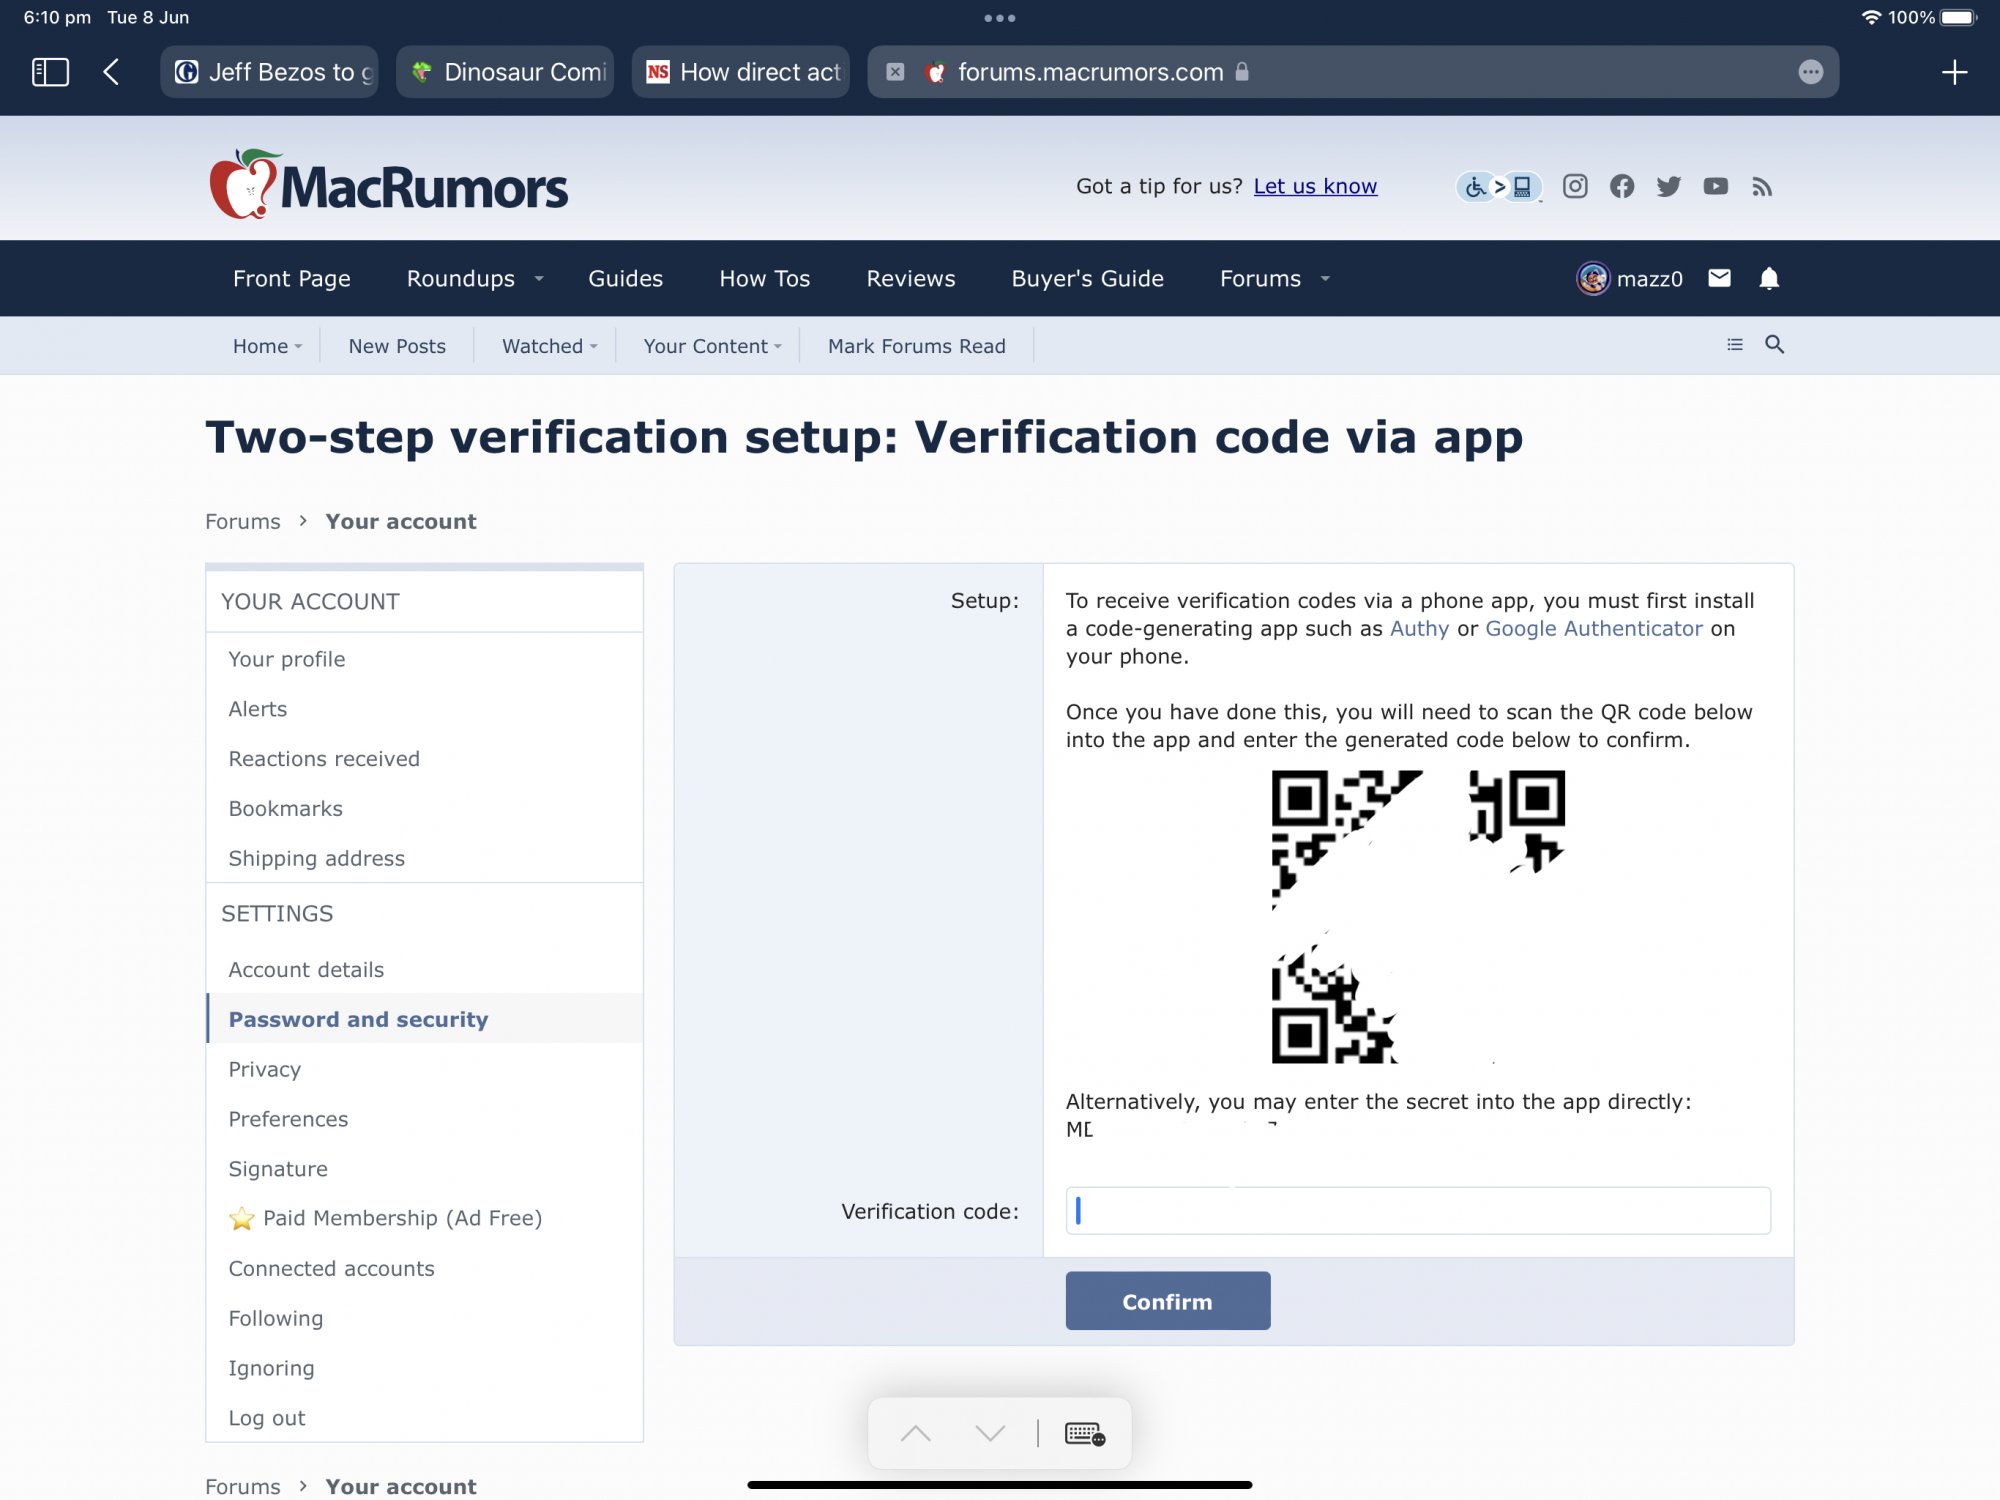Screen dimensions: 2000x1500
Task: Open the Twitter bird icon
Action: (1668, 186)
